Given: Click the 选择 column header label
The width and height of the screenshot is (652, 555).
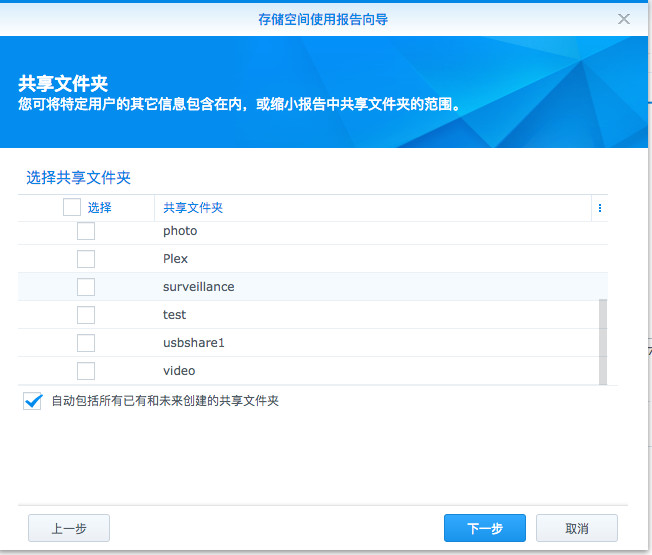Looking at the screenshot, I should 99,207.
